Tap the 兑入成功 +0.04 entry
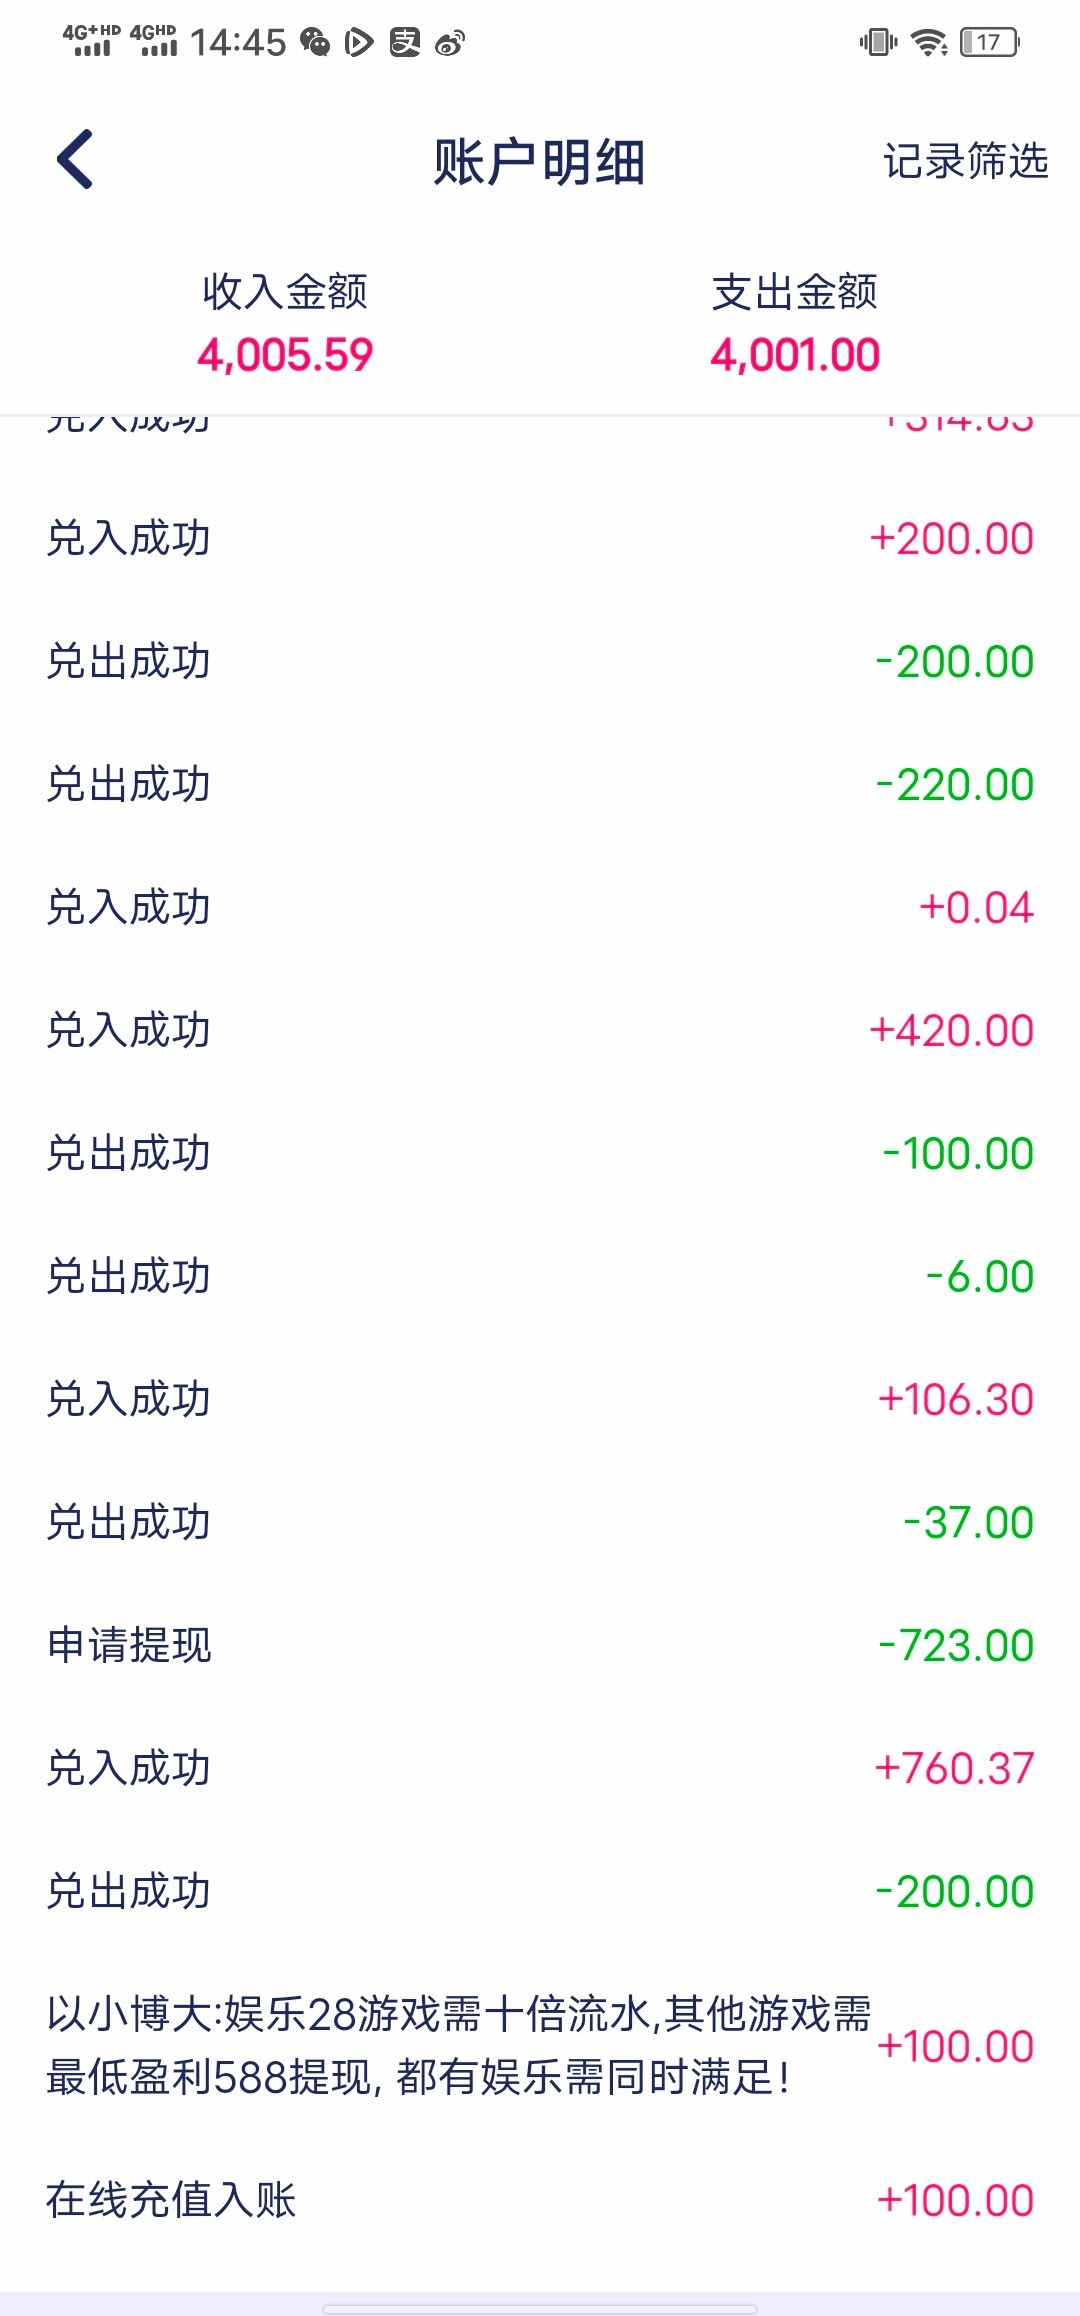The width and height of the screenshot is (1080, 2316). coord(540,907)
